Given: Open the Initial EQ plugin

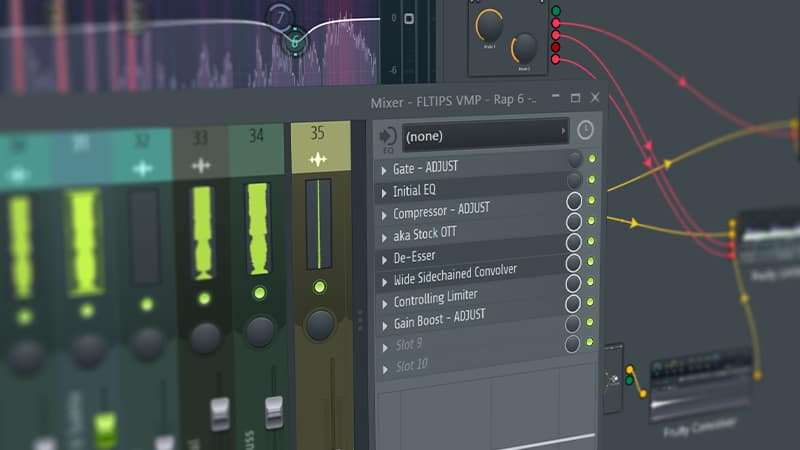Looking at the screenshot, I should [x=414, y=191].
